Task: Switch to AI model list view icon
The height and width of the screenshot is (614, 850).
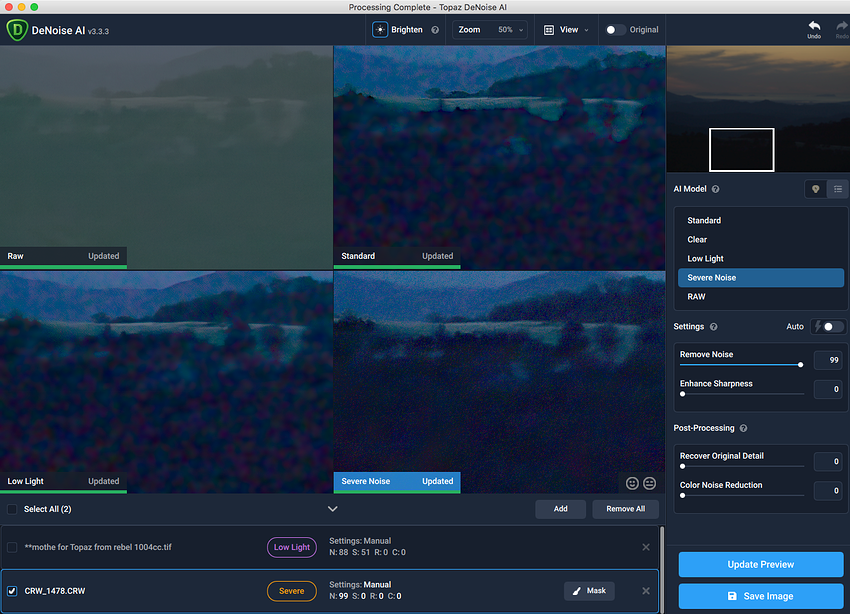Action: click(x=838, y=189)
